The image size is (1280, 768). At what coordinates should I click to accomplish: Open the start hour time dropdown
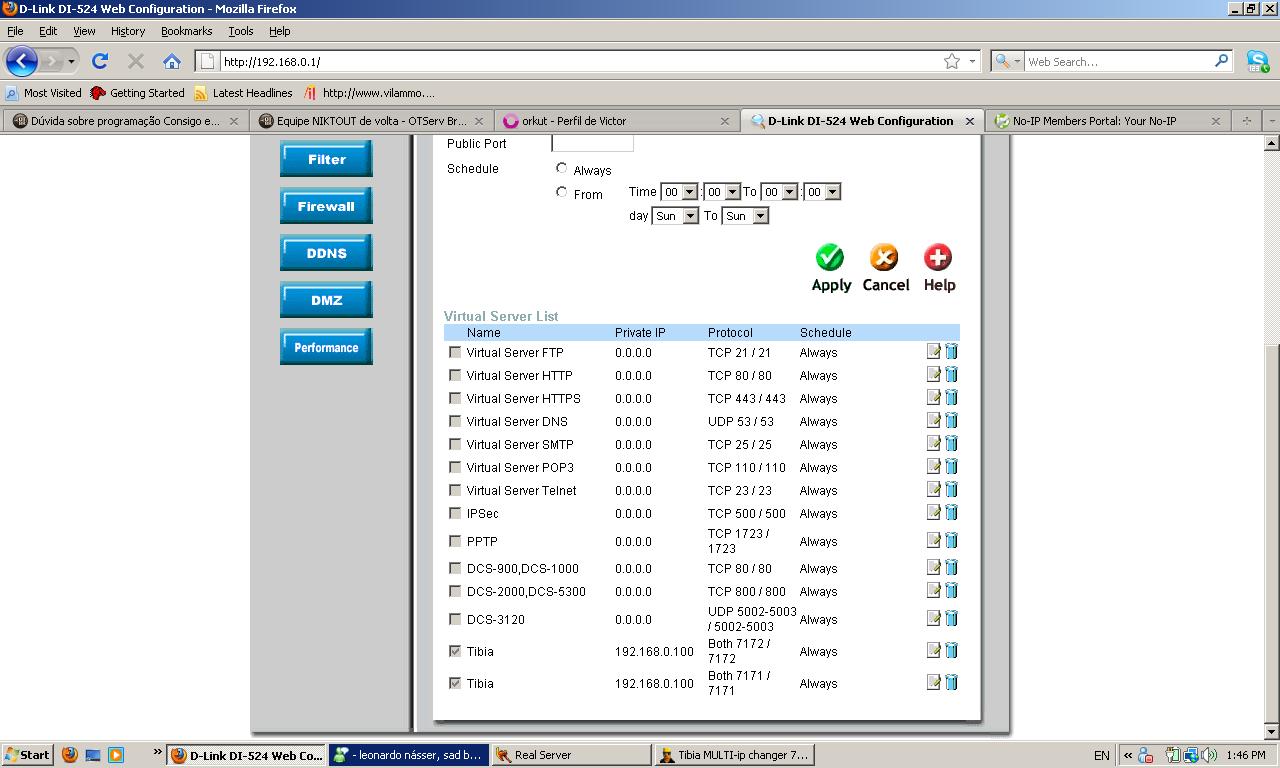click(x=679, y=192)
